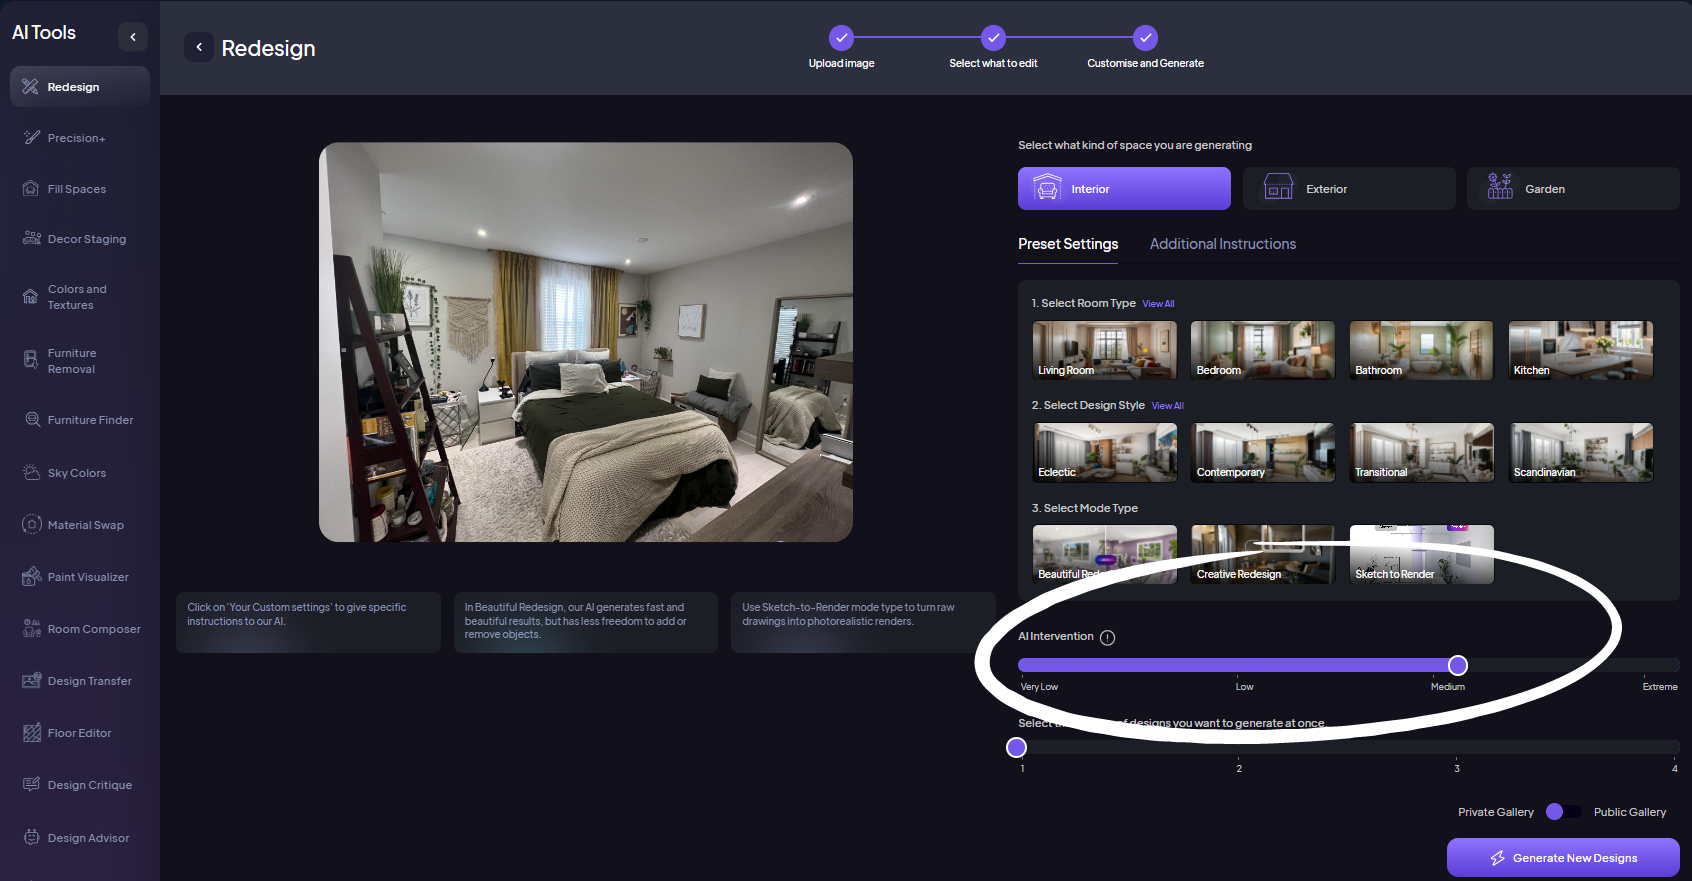Expand all design styles with View All
1692x881 pixels.
pyautogui.click(x=1167, y=406)
